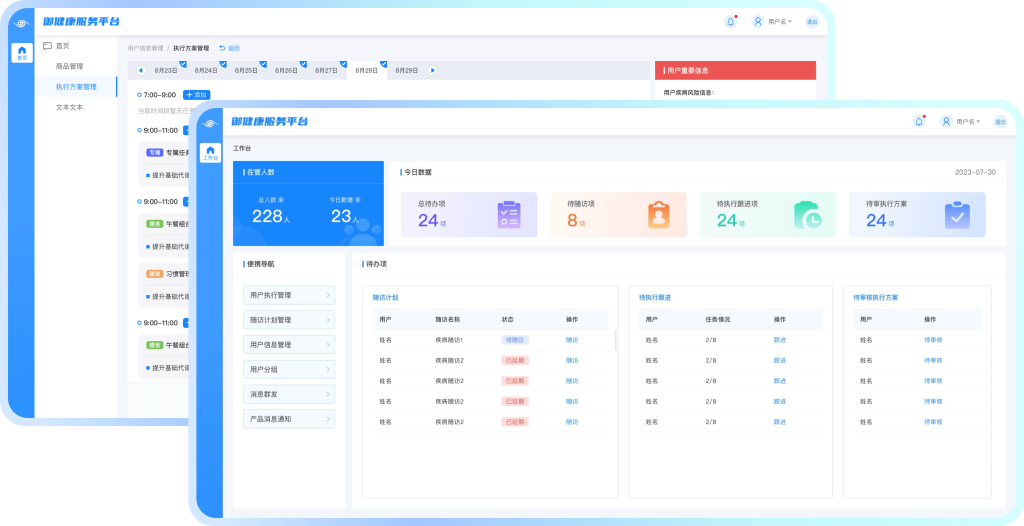Open the 随访计划管理 quick navigation entry
1024x526 pixels.
(289, 320)
